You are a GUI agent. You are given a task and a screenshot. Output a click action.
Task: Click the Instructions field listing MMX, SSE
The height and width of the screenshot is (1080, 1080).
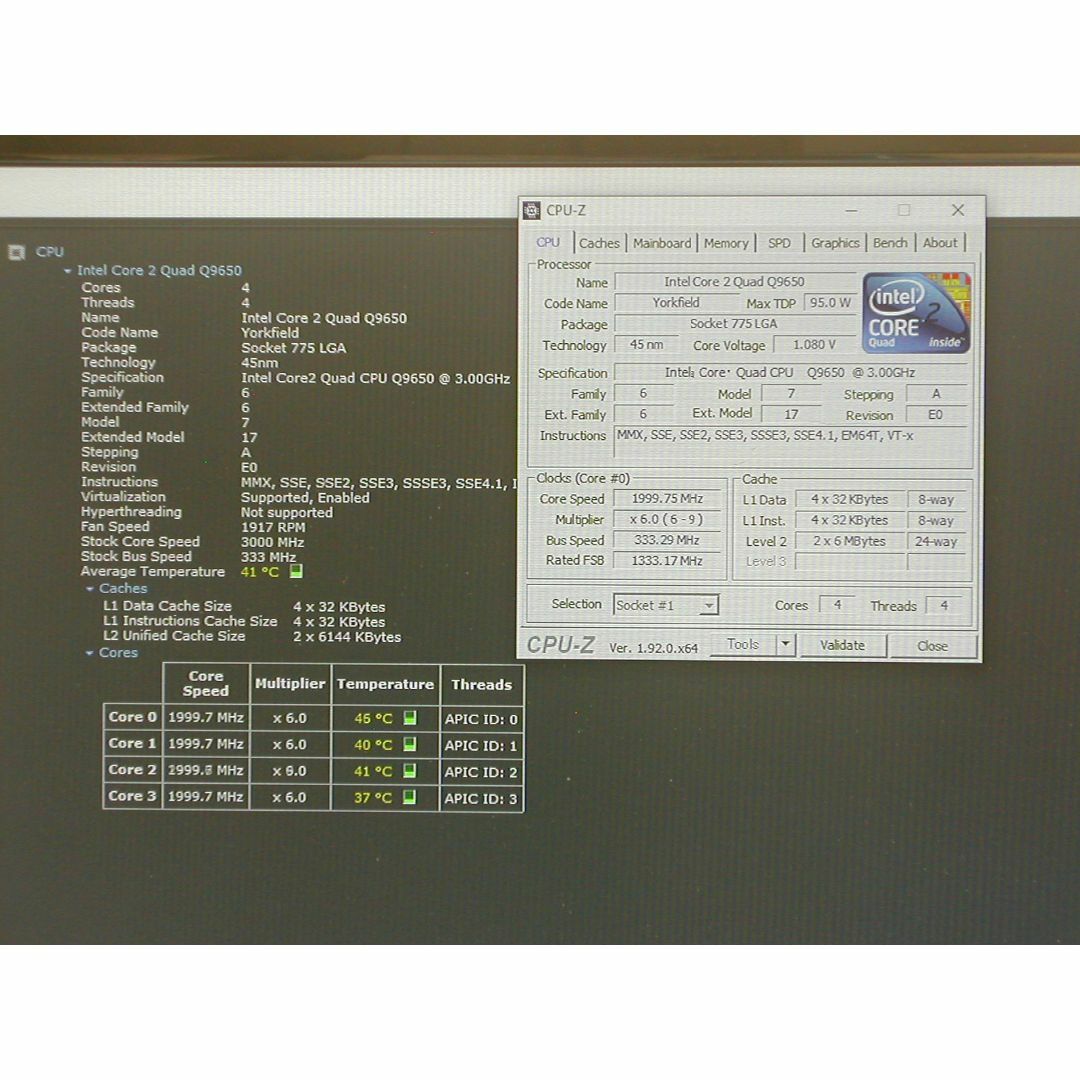[x=790, y=441]
